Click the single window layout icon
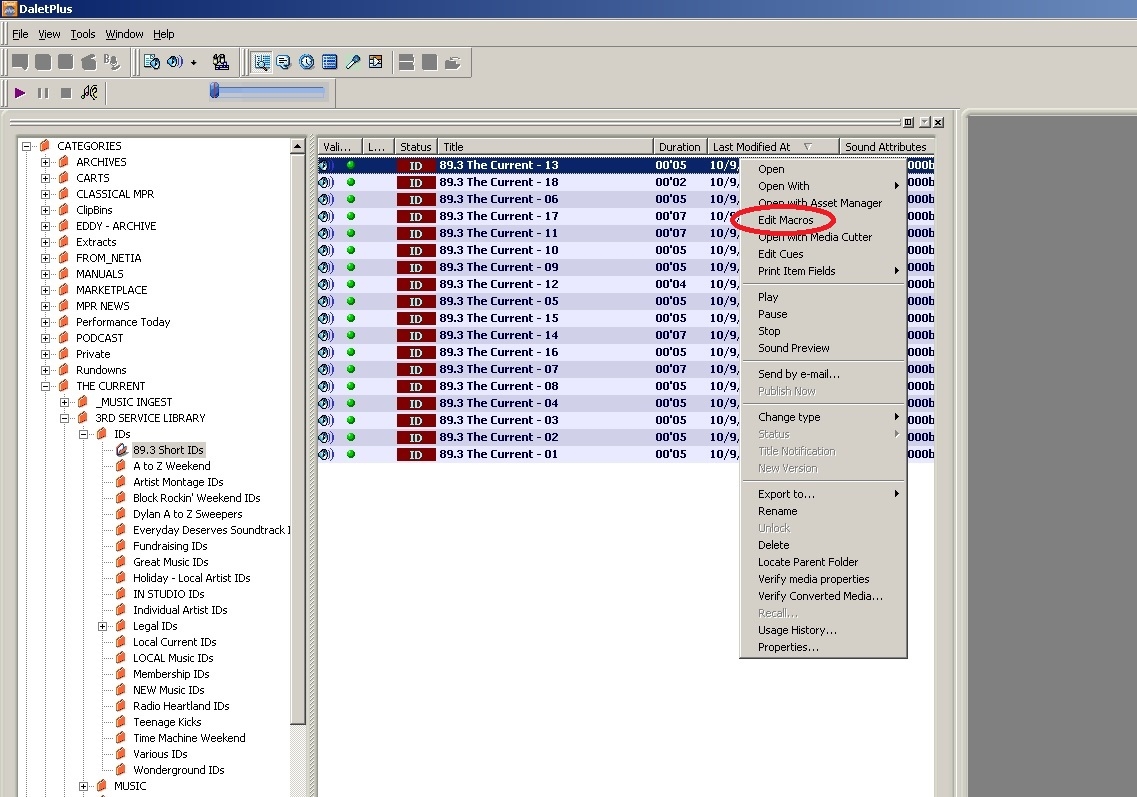 [x=430, y=62]
